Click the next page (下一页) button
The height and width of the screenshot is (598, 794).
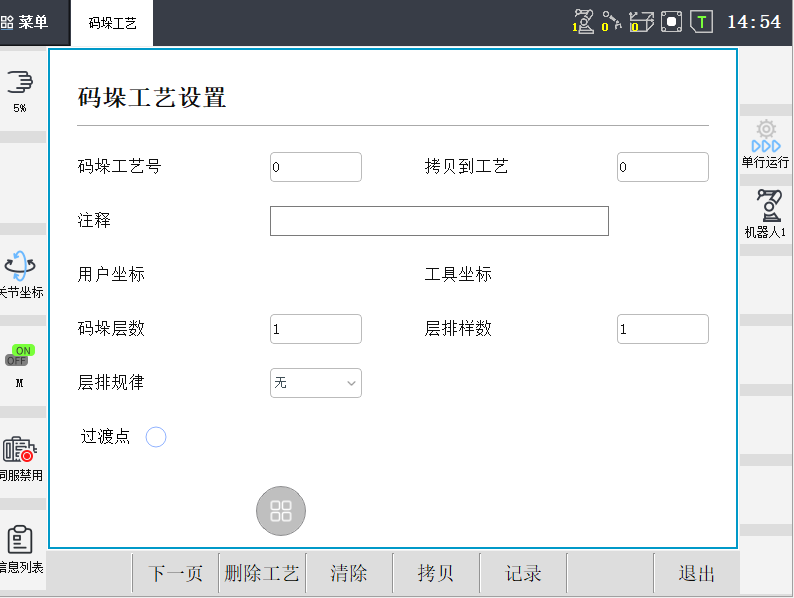pos(176,574)
